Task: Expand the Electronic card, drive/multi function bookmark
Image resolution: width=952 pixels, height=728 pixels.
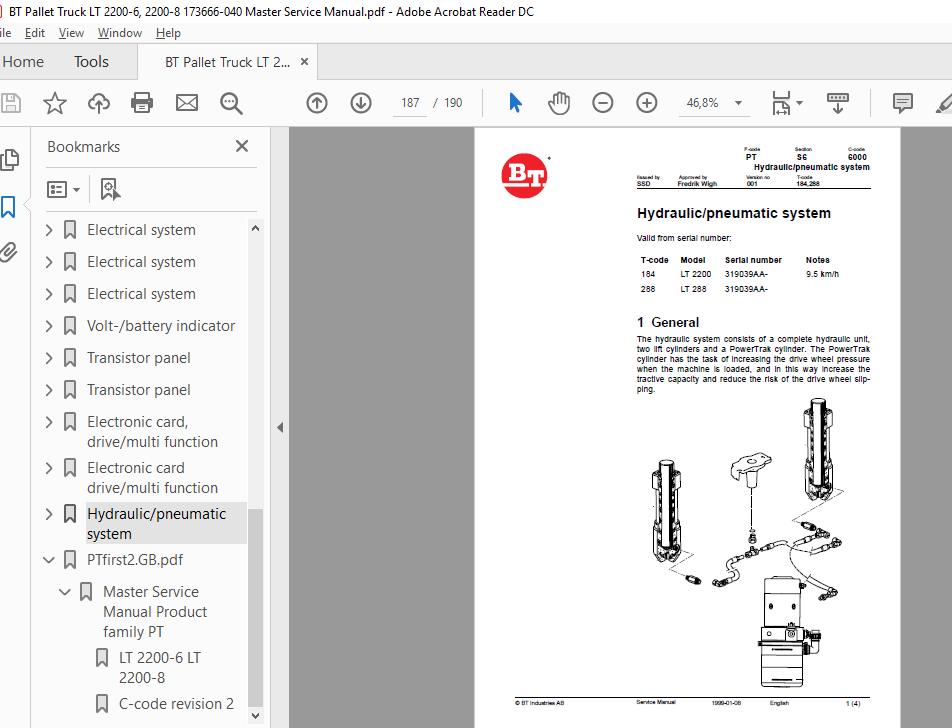Action: (x=49, y=422)
